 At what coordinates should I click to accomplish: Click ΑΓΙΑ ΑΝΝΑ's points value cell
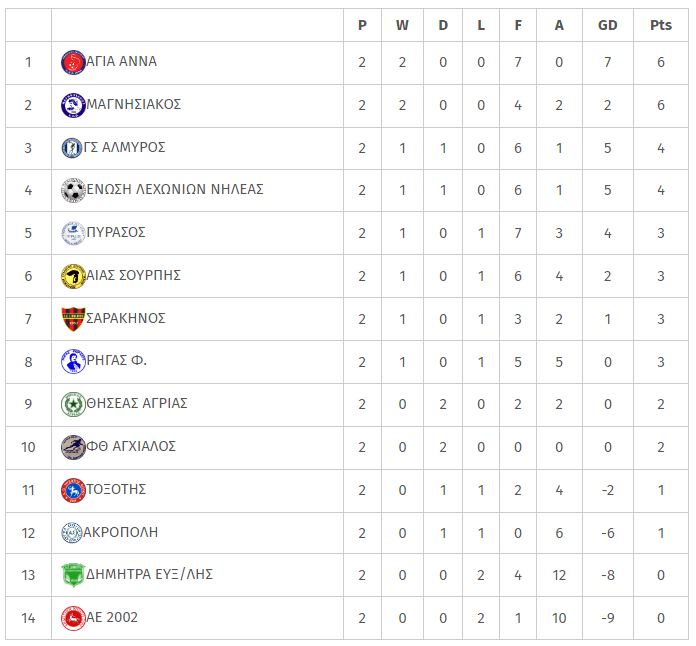click(660, 63)
